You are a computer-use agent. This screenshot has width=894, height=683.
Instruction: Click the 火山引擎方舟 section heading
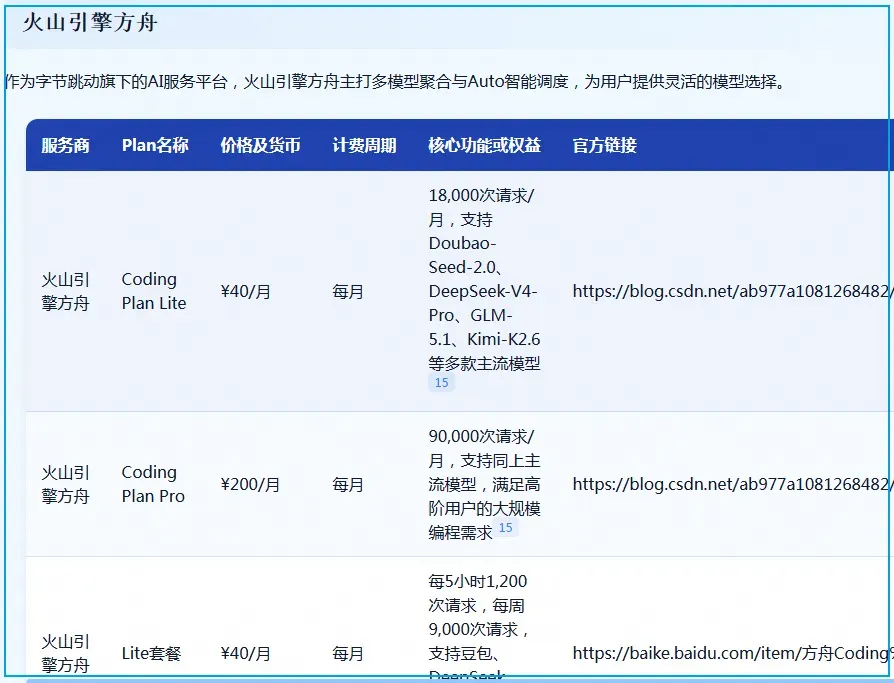pyautogui.click(x=90, y=23)
